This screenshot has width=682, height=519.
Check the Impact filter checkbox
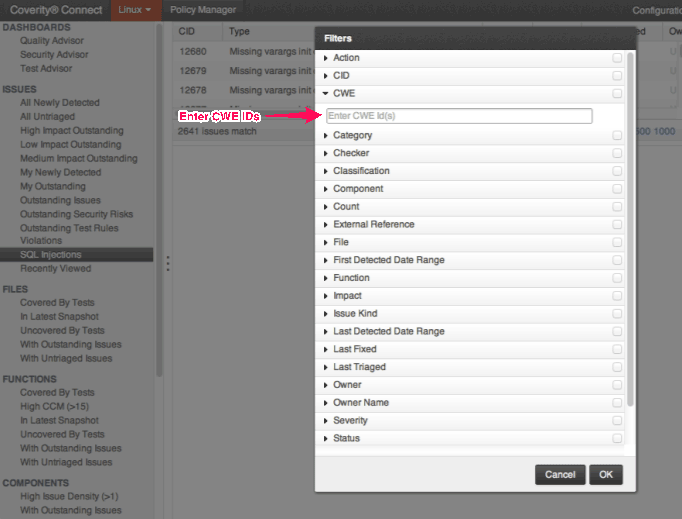coord(617,296)
